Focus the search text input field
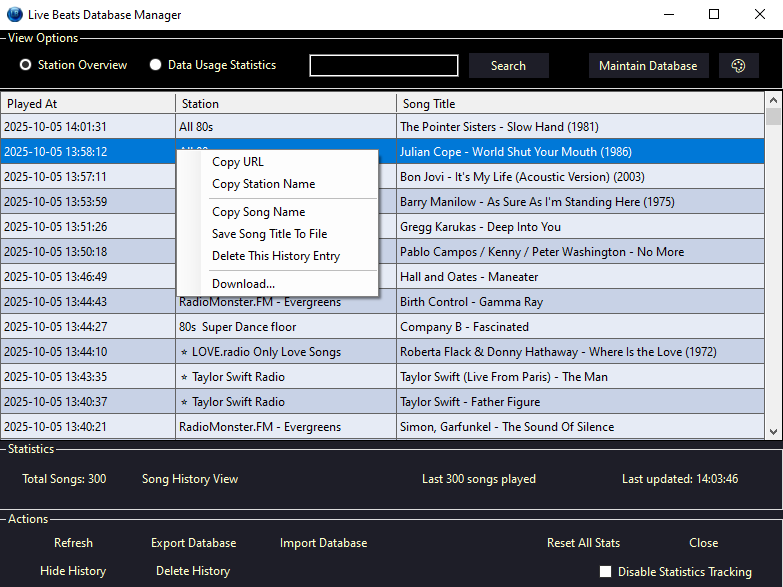 [384, 66]
